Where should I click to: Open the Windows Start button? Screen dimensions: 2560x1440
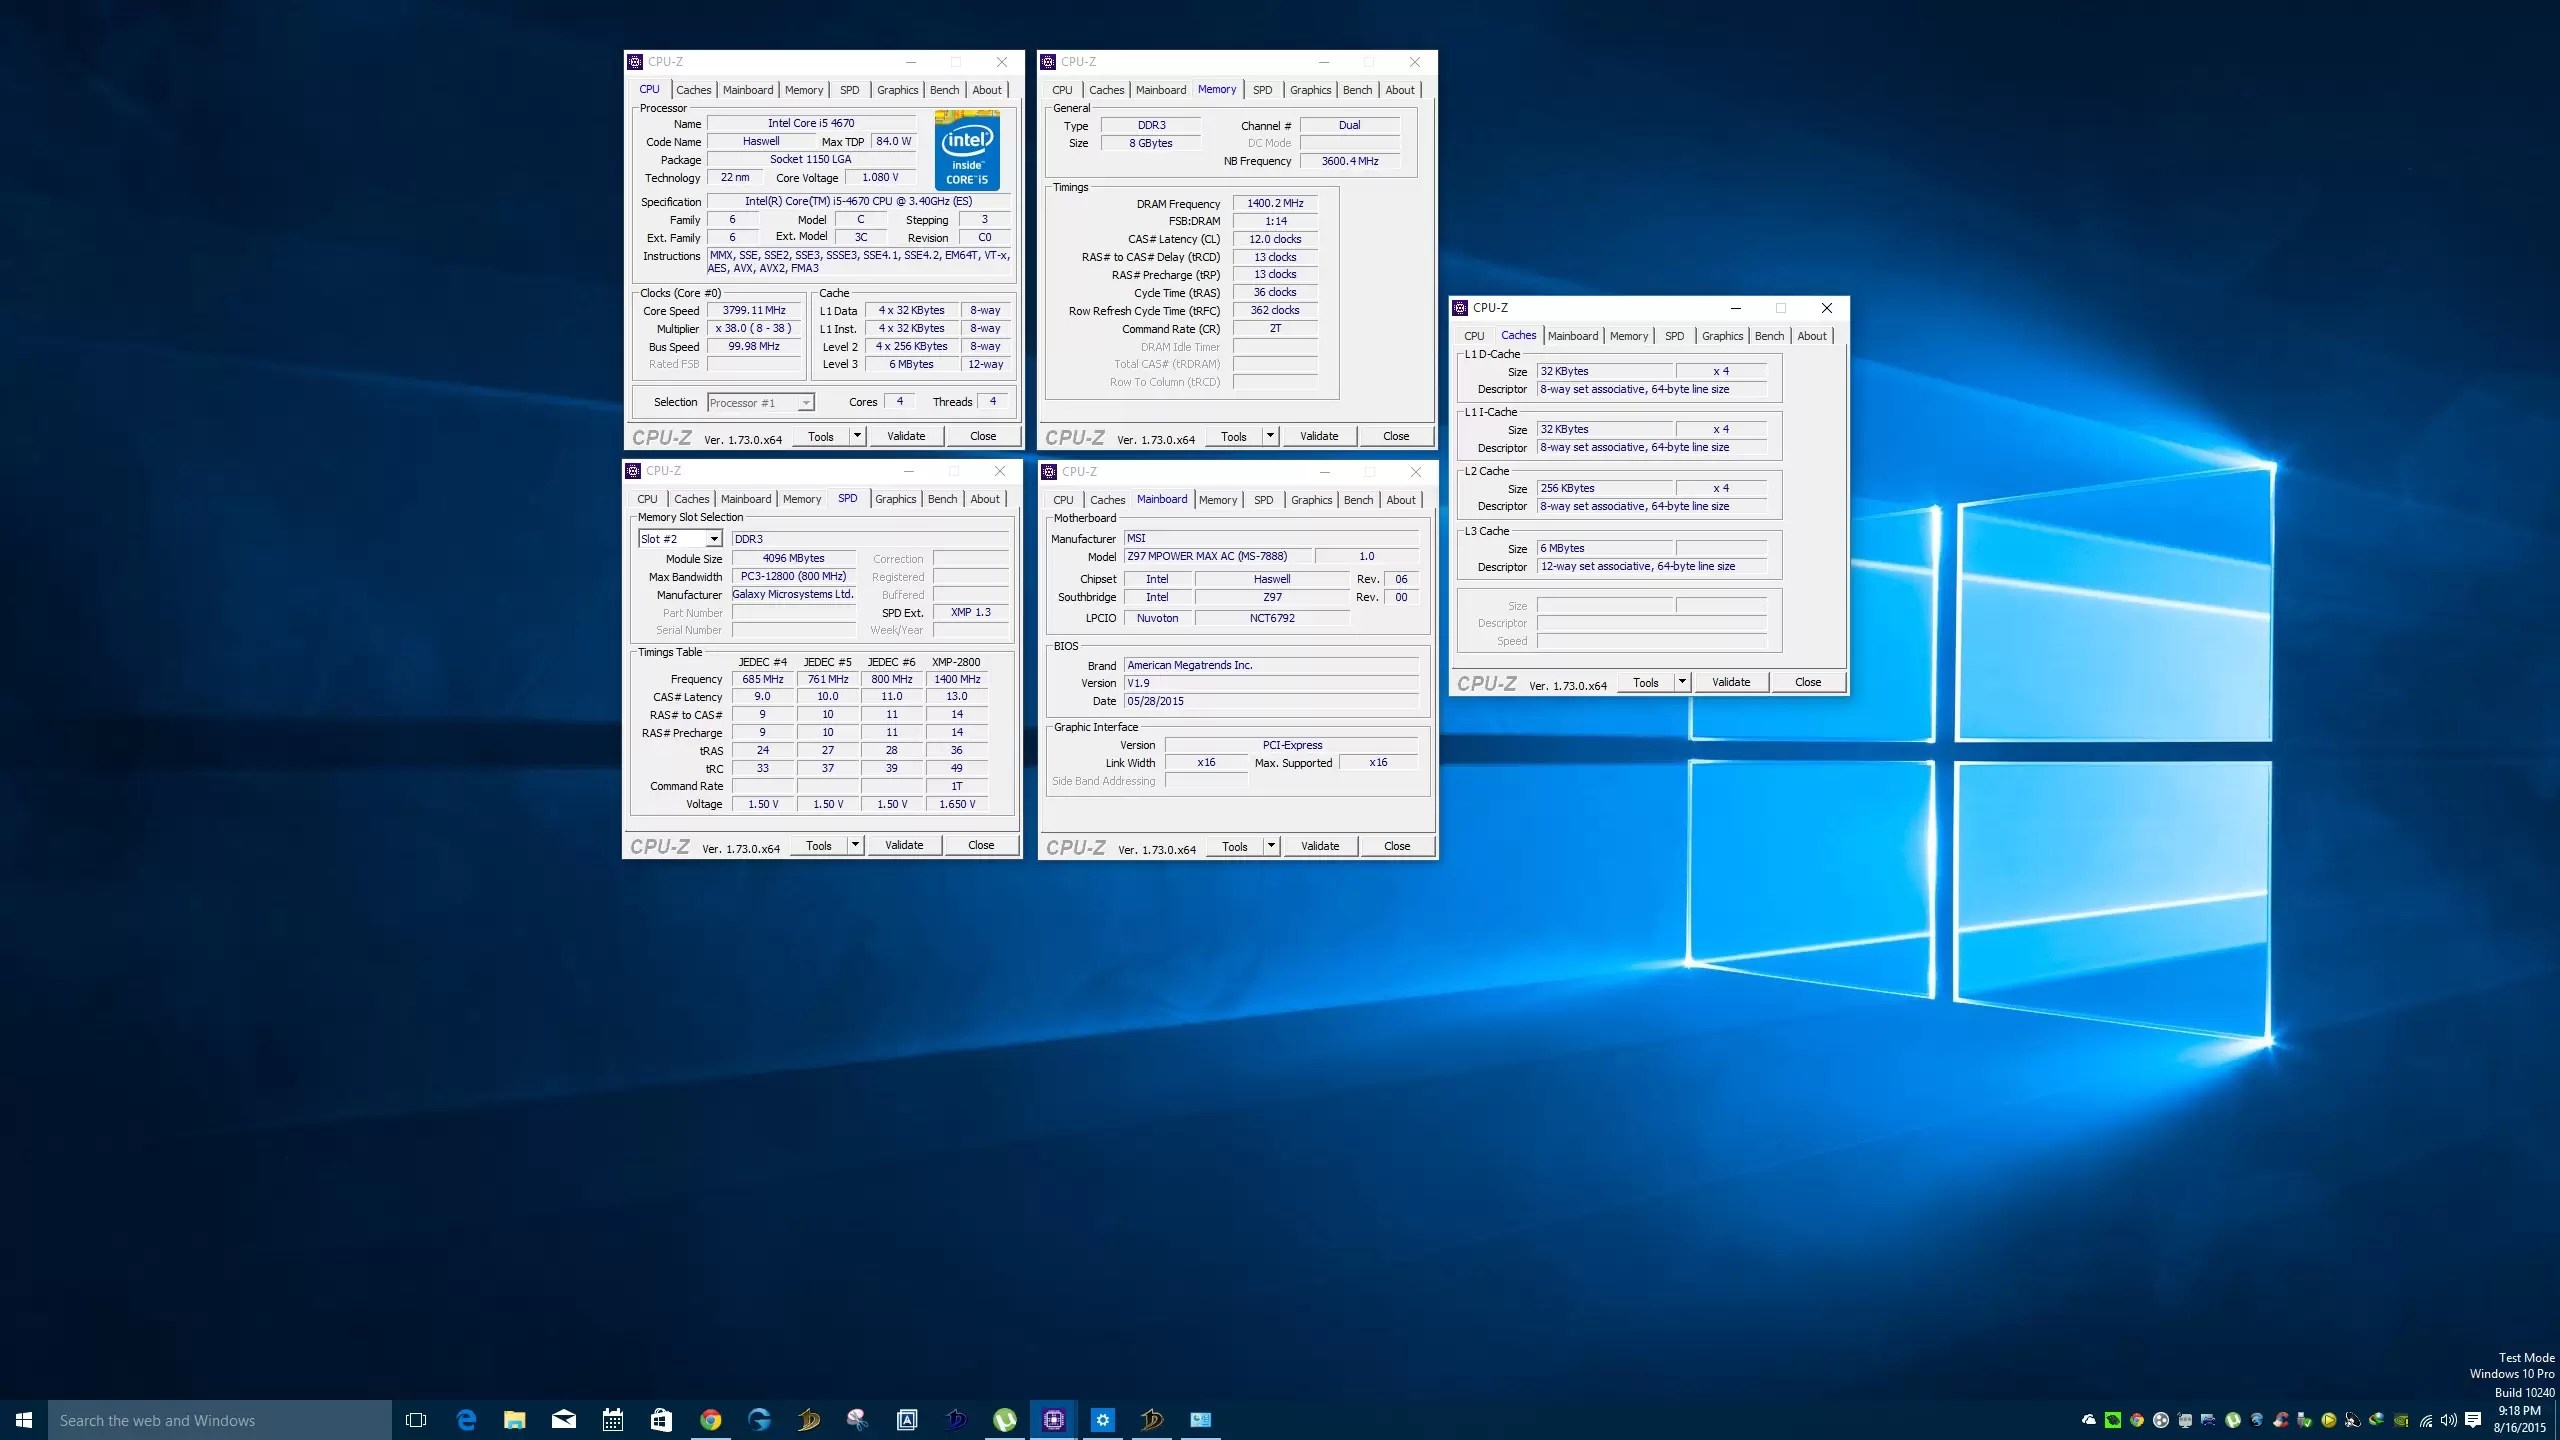(x=23, y=1420)
